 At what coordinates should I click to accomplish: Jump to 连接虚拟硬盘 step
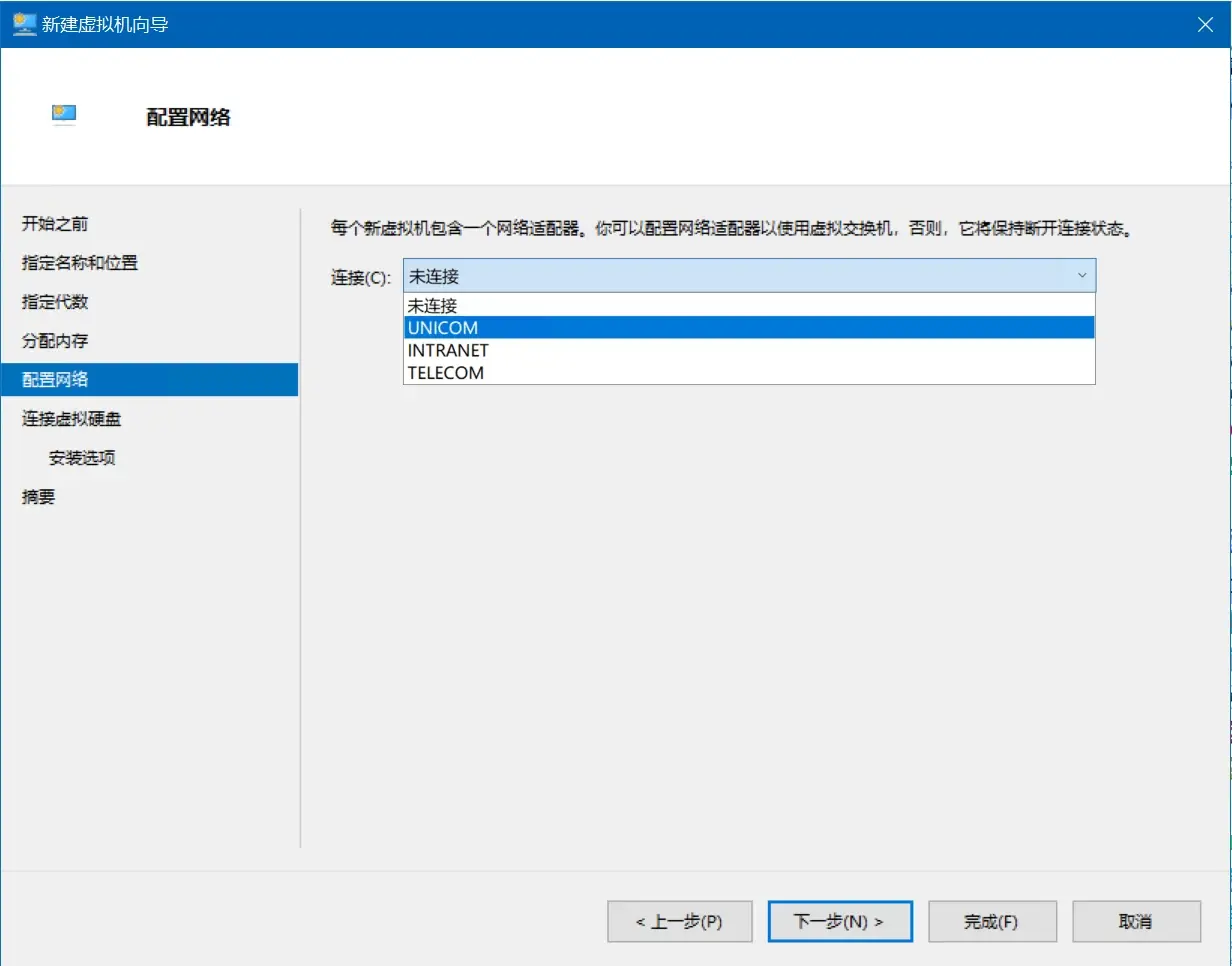[x=72, y=419]
